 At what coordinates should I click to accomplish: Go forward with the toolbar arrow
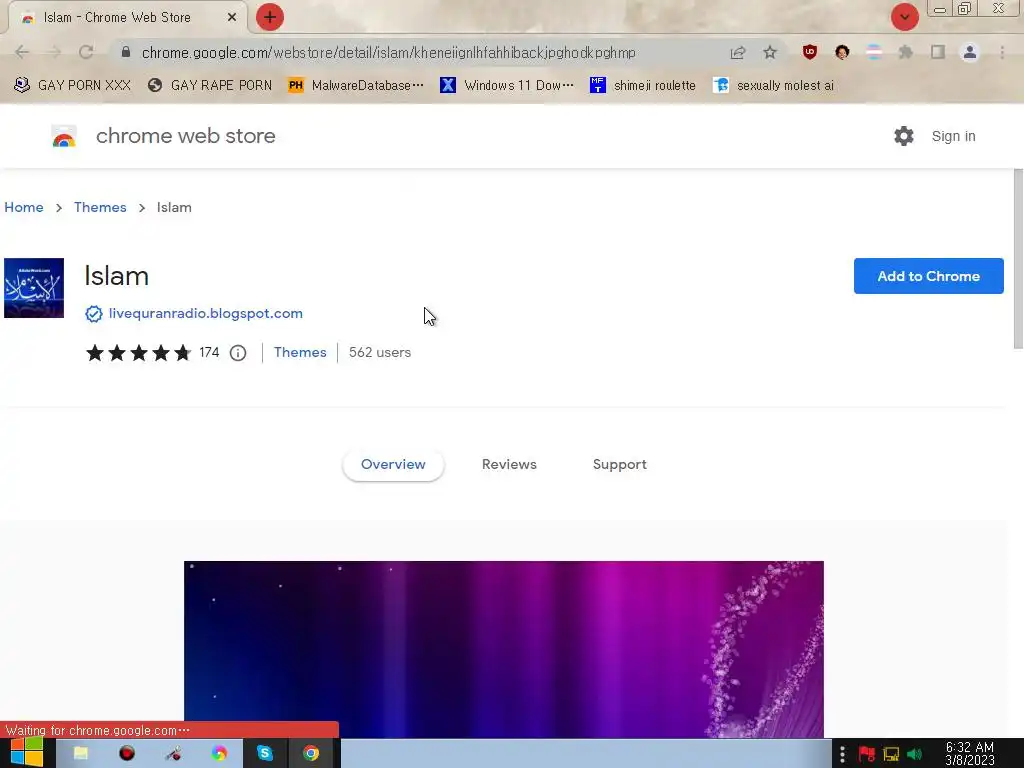(54, 52)
